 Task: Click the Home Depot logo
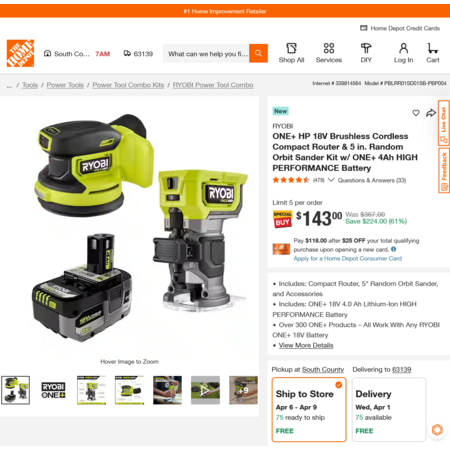(20, 53)
